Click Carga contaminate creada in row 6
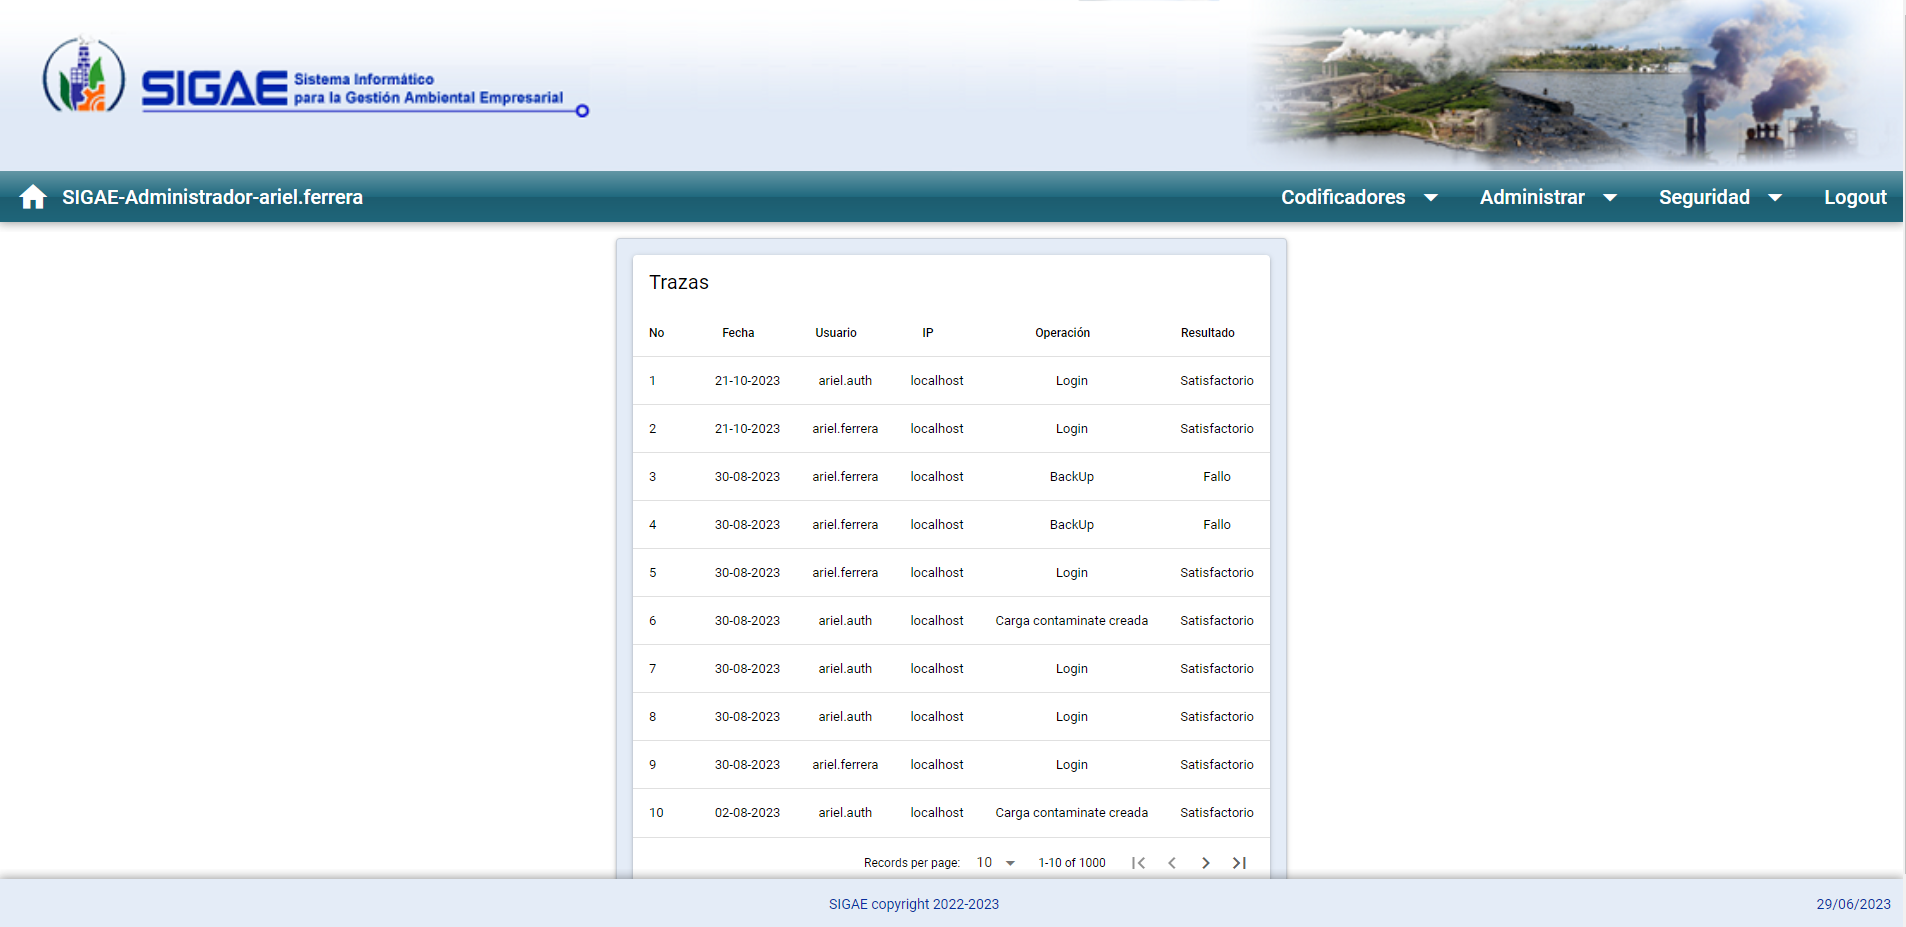 click(1071, 621)
